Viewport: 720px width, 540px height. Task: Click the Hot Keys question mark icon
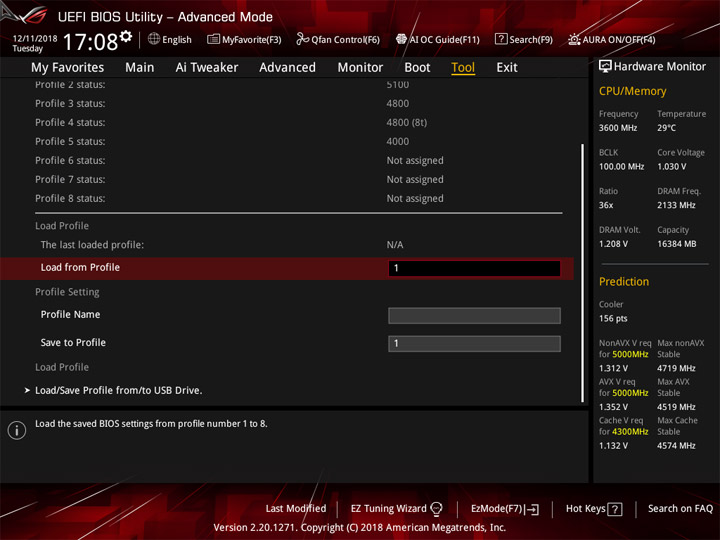[x=614, y=509]
